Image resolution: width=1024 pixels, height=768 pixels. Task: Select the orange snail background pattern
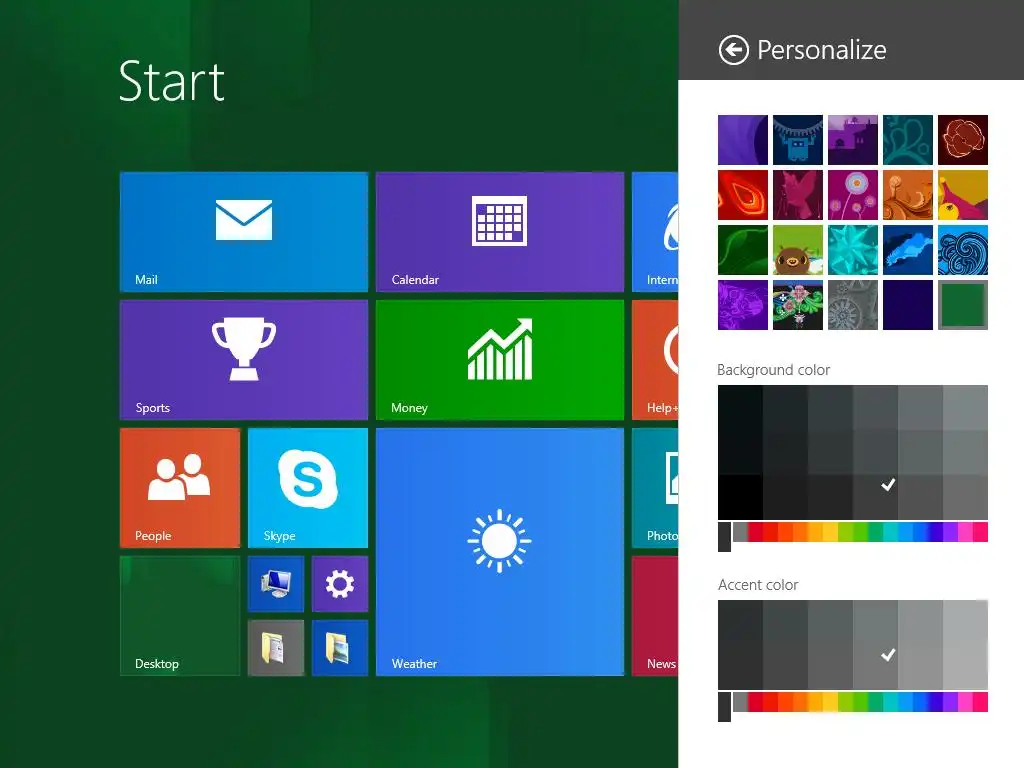[x=908, y=195]
